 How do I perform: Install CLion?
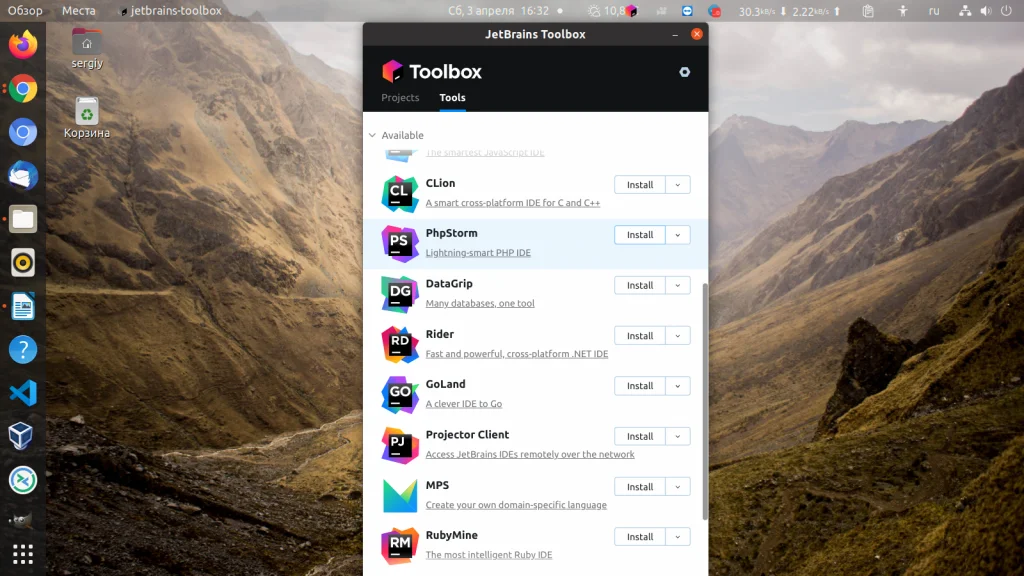(x=640, y=185)
